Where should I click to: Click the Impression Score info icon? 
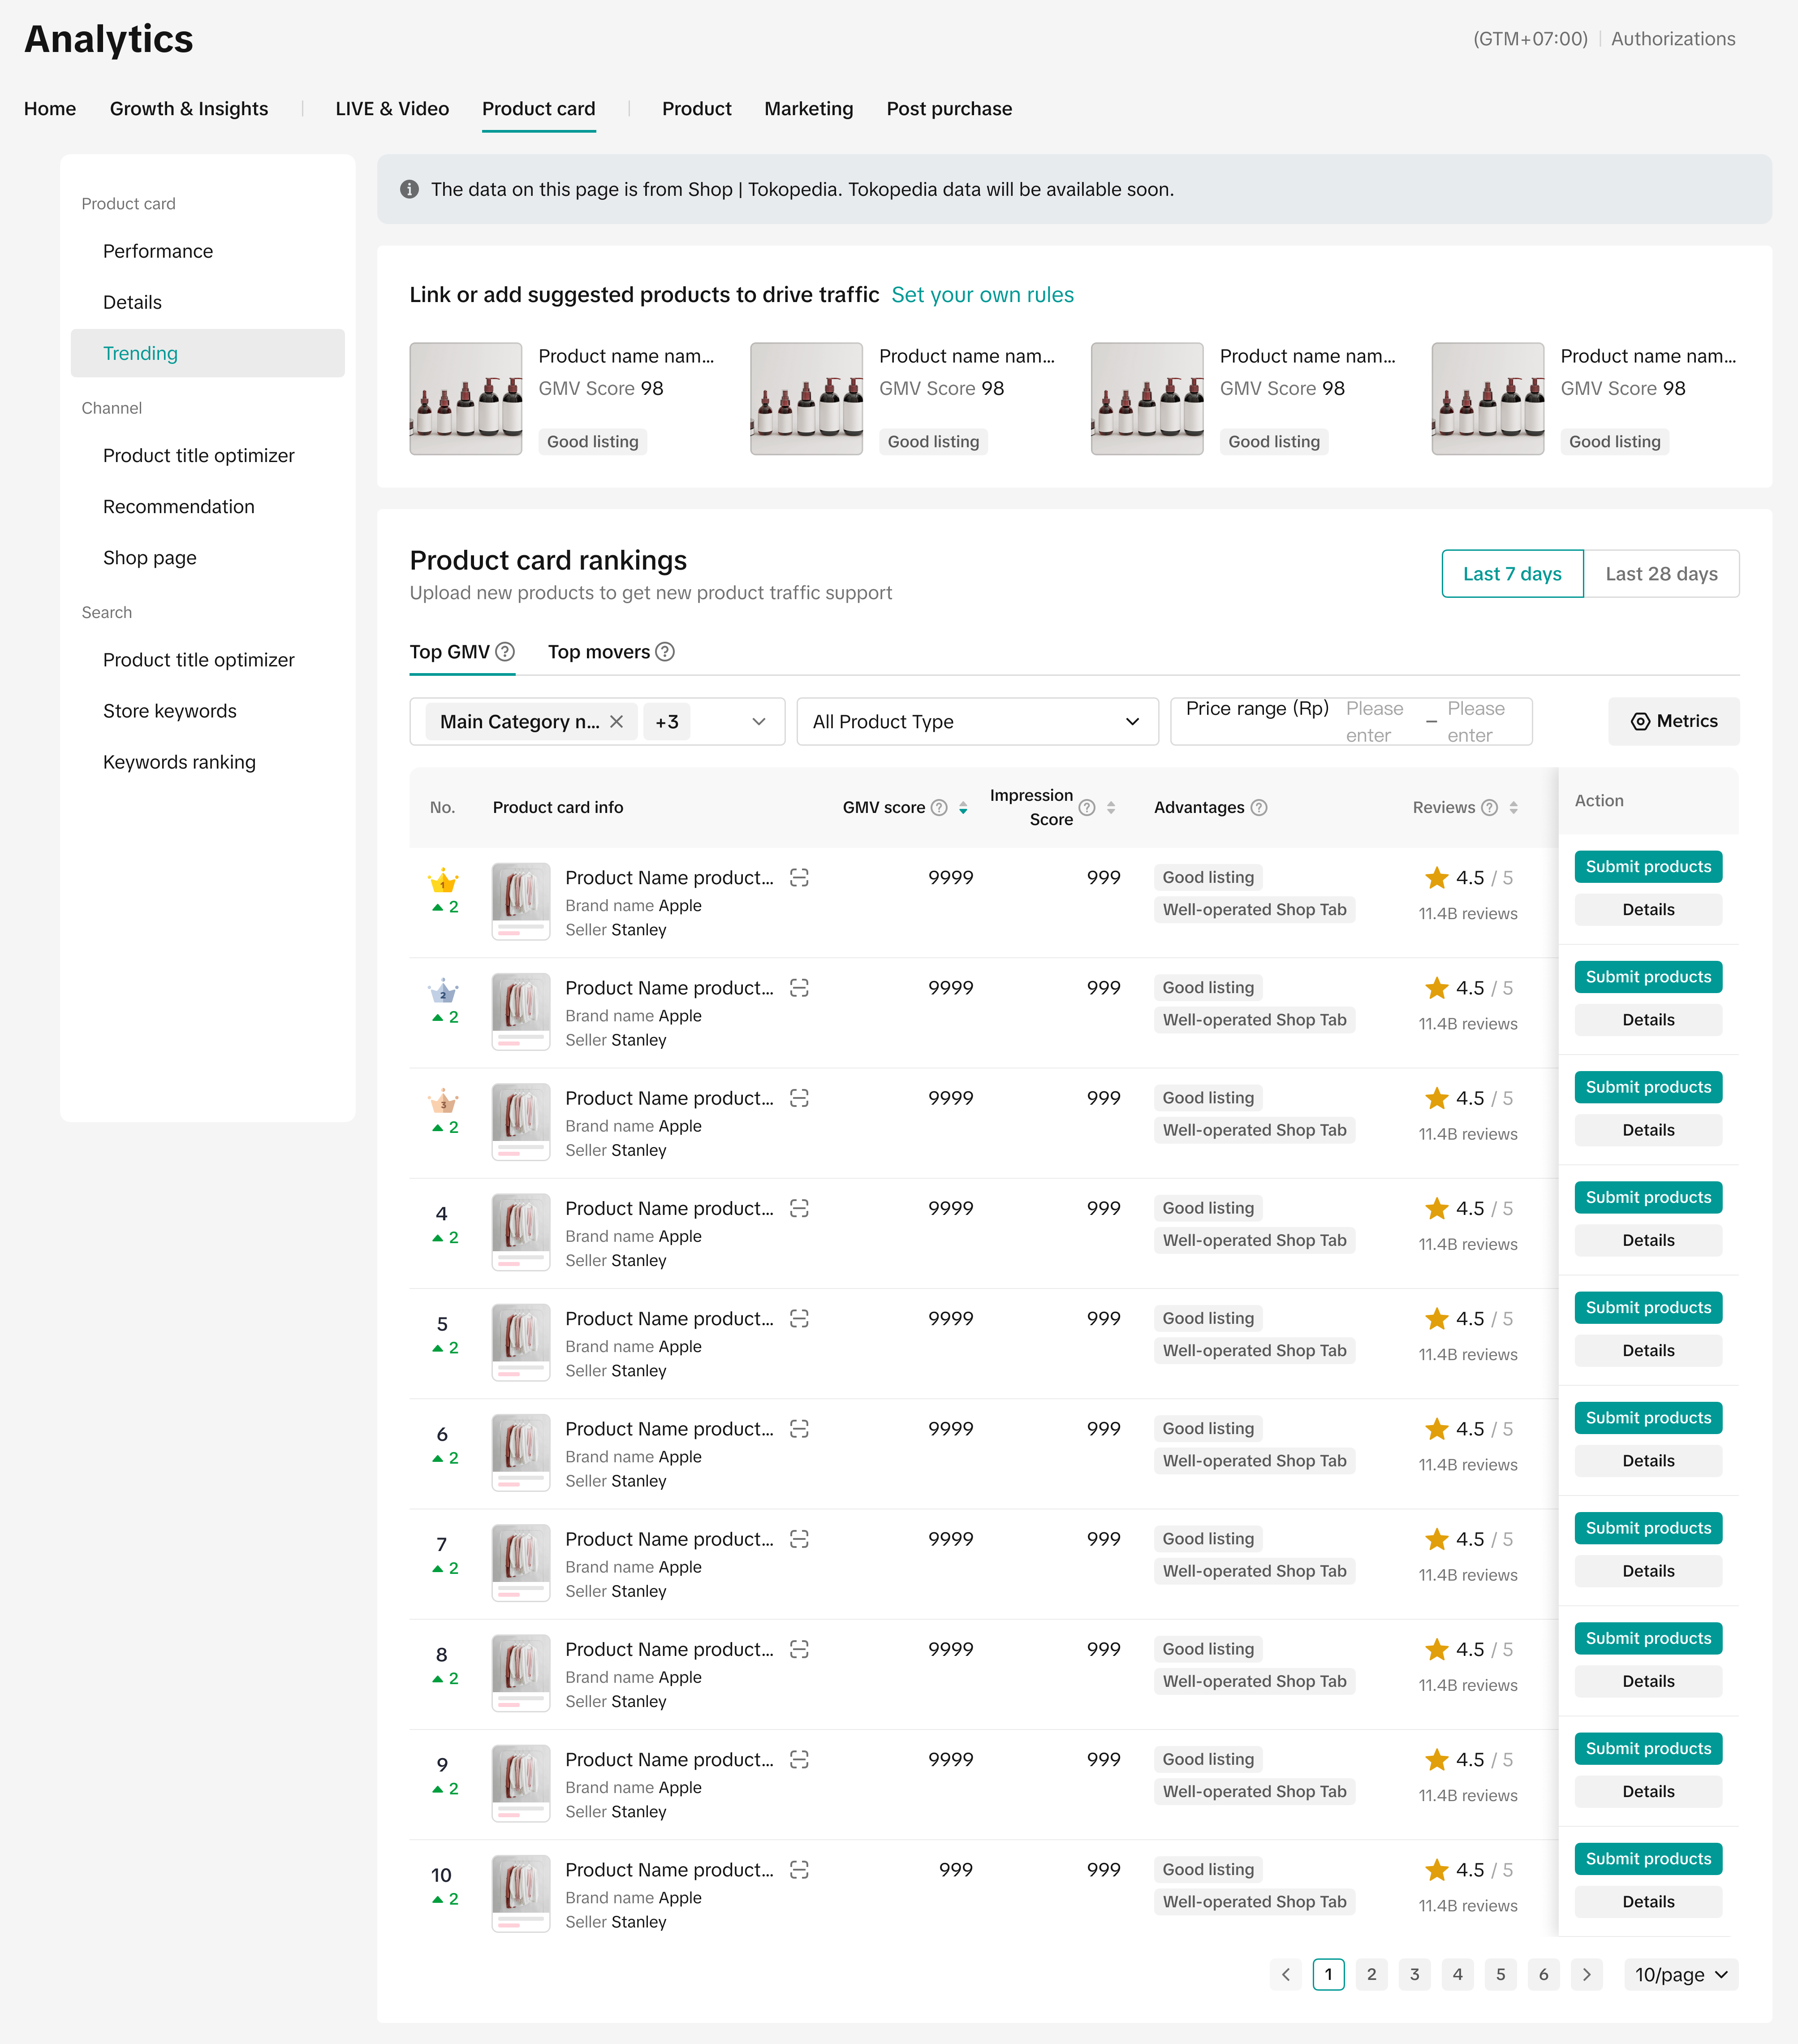[x=1087, y=807]
